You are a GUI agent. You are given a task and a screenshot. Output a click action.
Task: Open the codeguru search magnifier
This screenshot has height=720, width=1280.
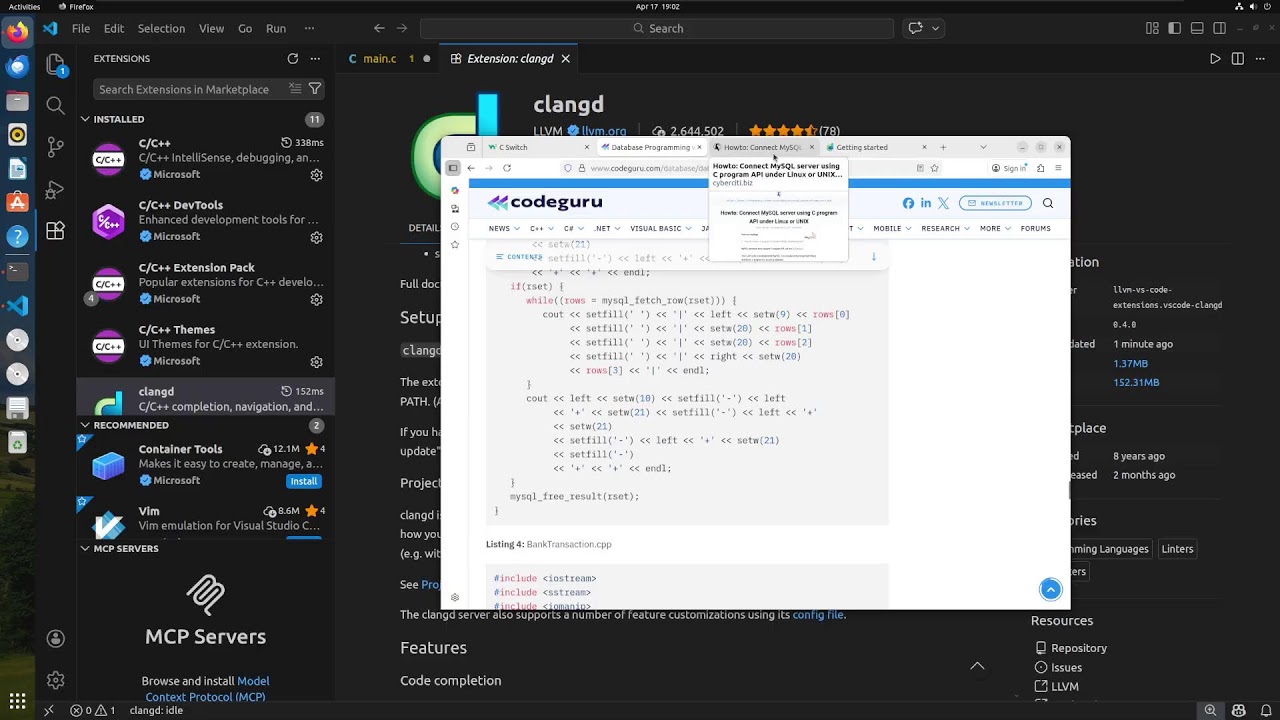[x=1048, y=203]
